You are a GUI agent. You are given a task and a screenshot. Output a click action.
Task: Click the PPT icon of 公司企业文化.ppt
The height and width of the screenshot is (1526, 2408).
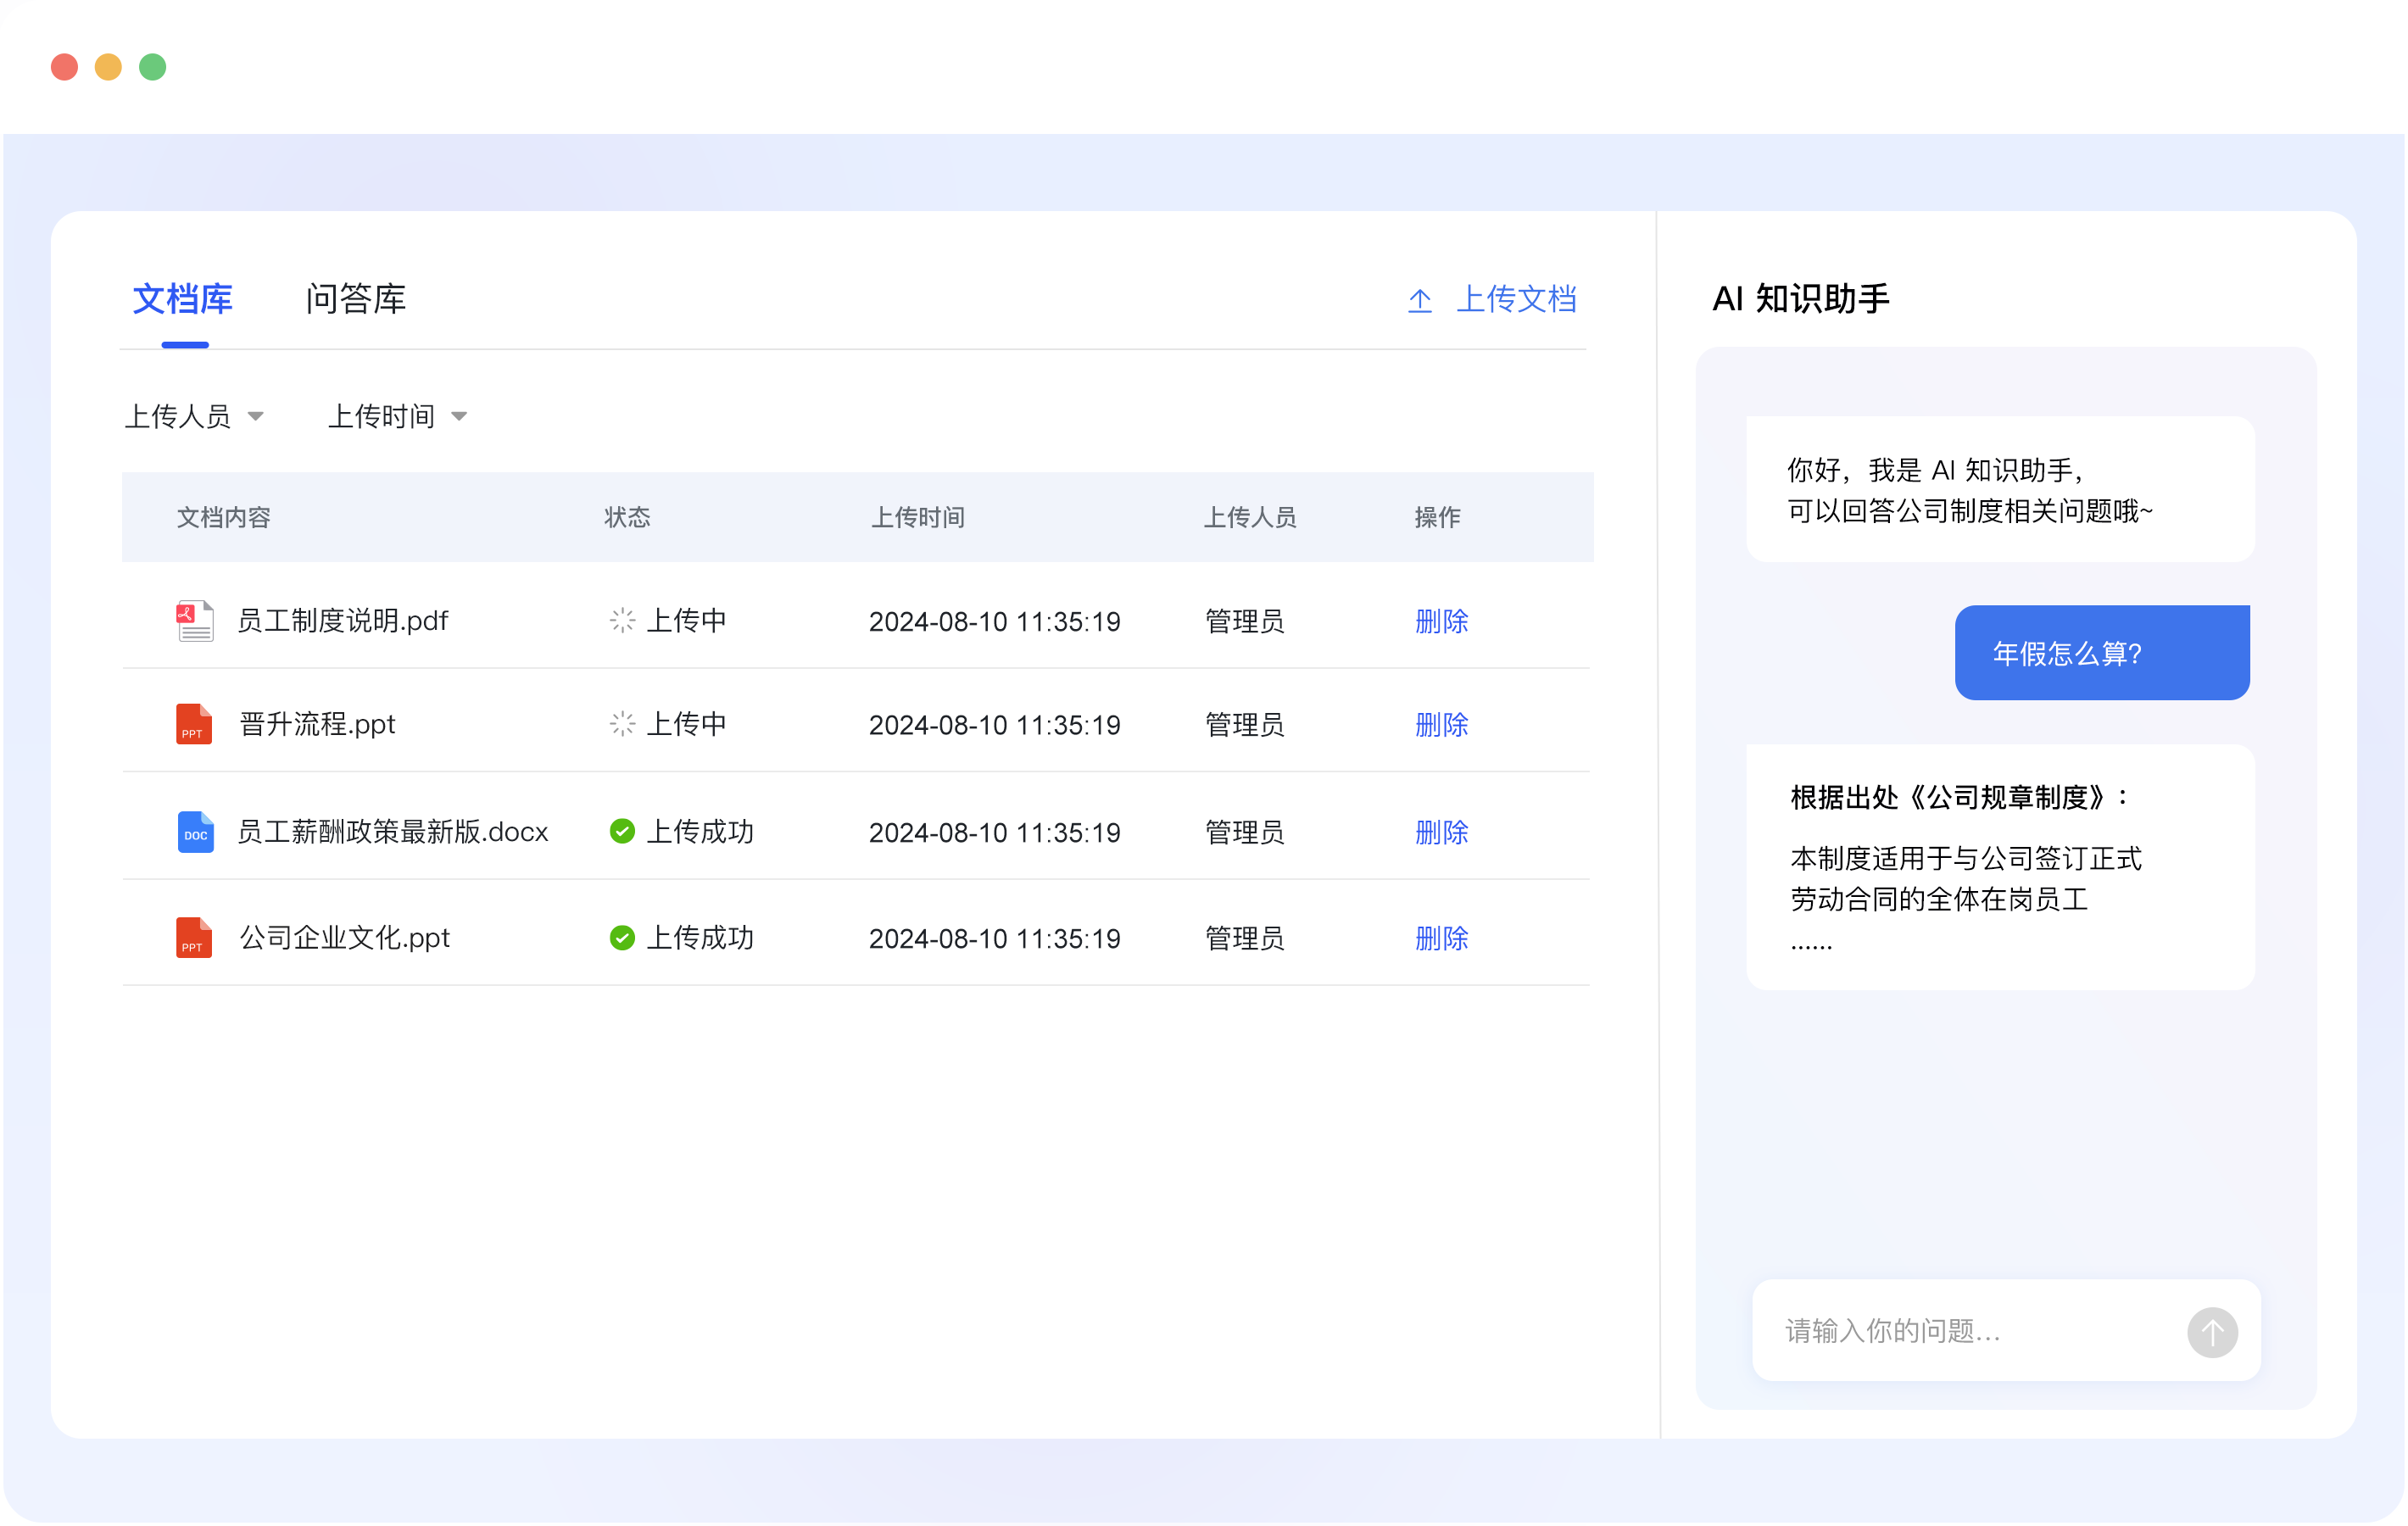(x=194, y=938)
